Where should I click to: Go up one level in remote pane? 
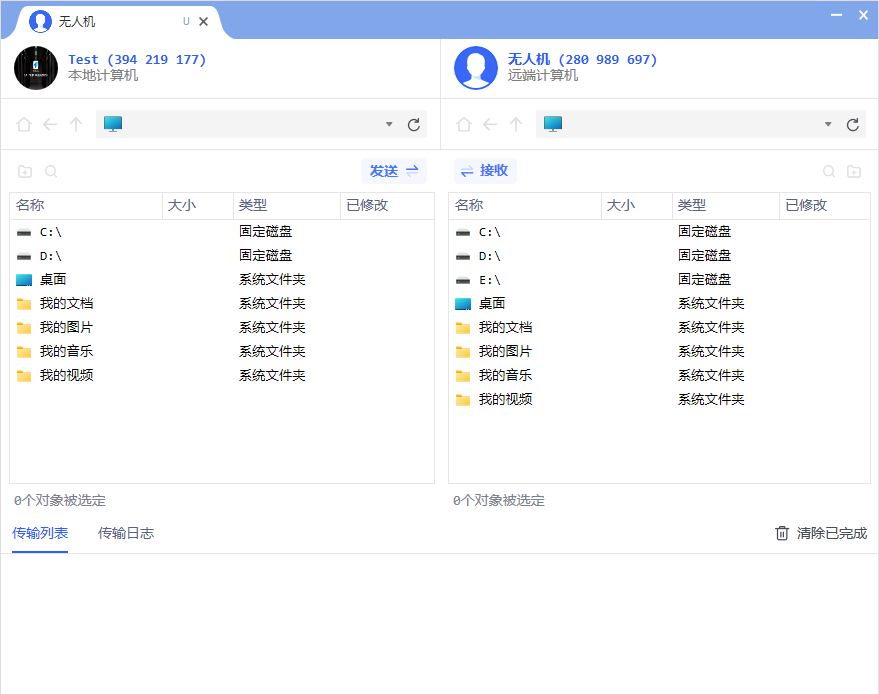pos(516,124)
